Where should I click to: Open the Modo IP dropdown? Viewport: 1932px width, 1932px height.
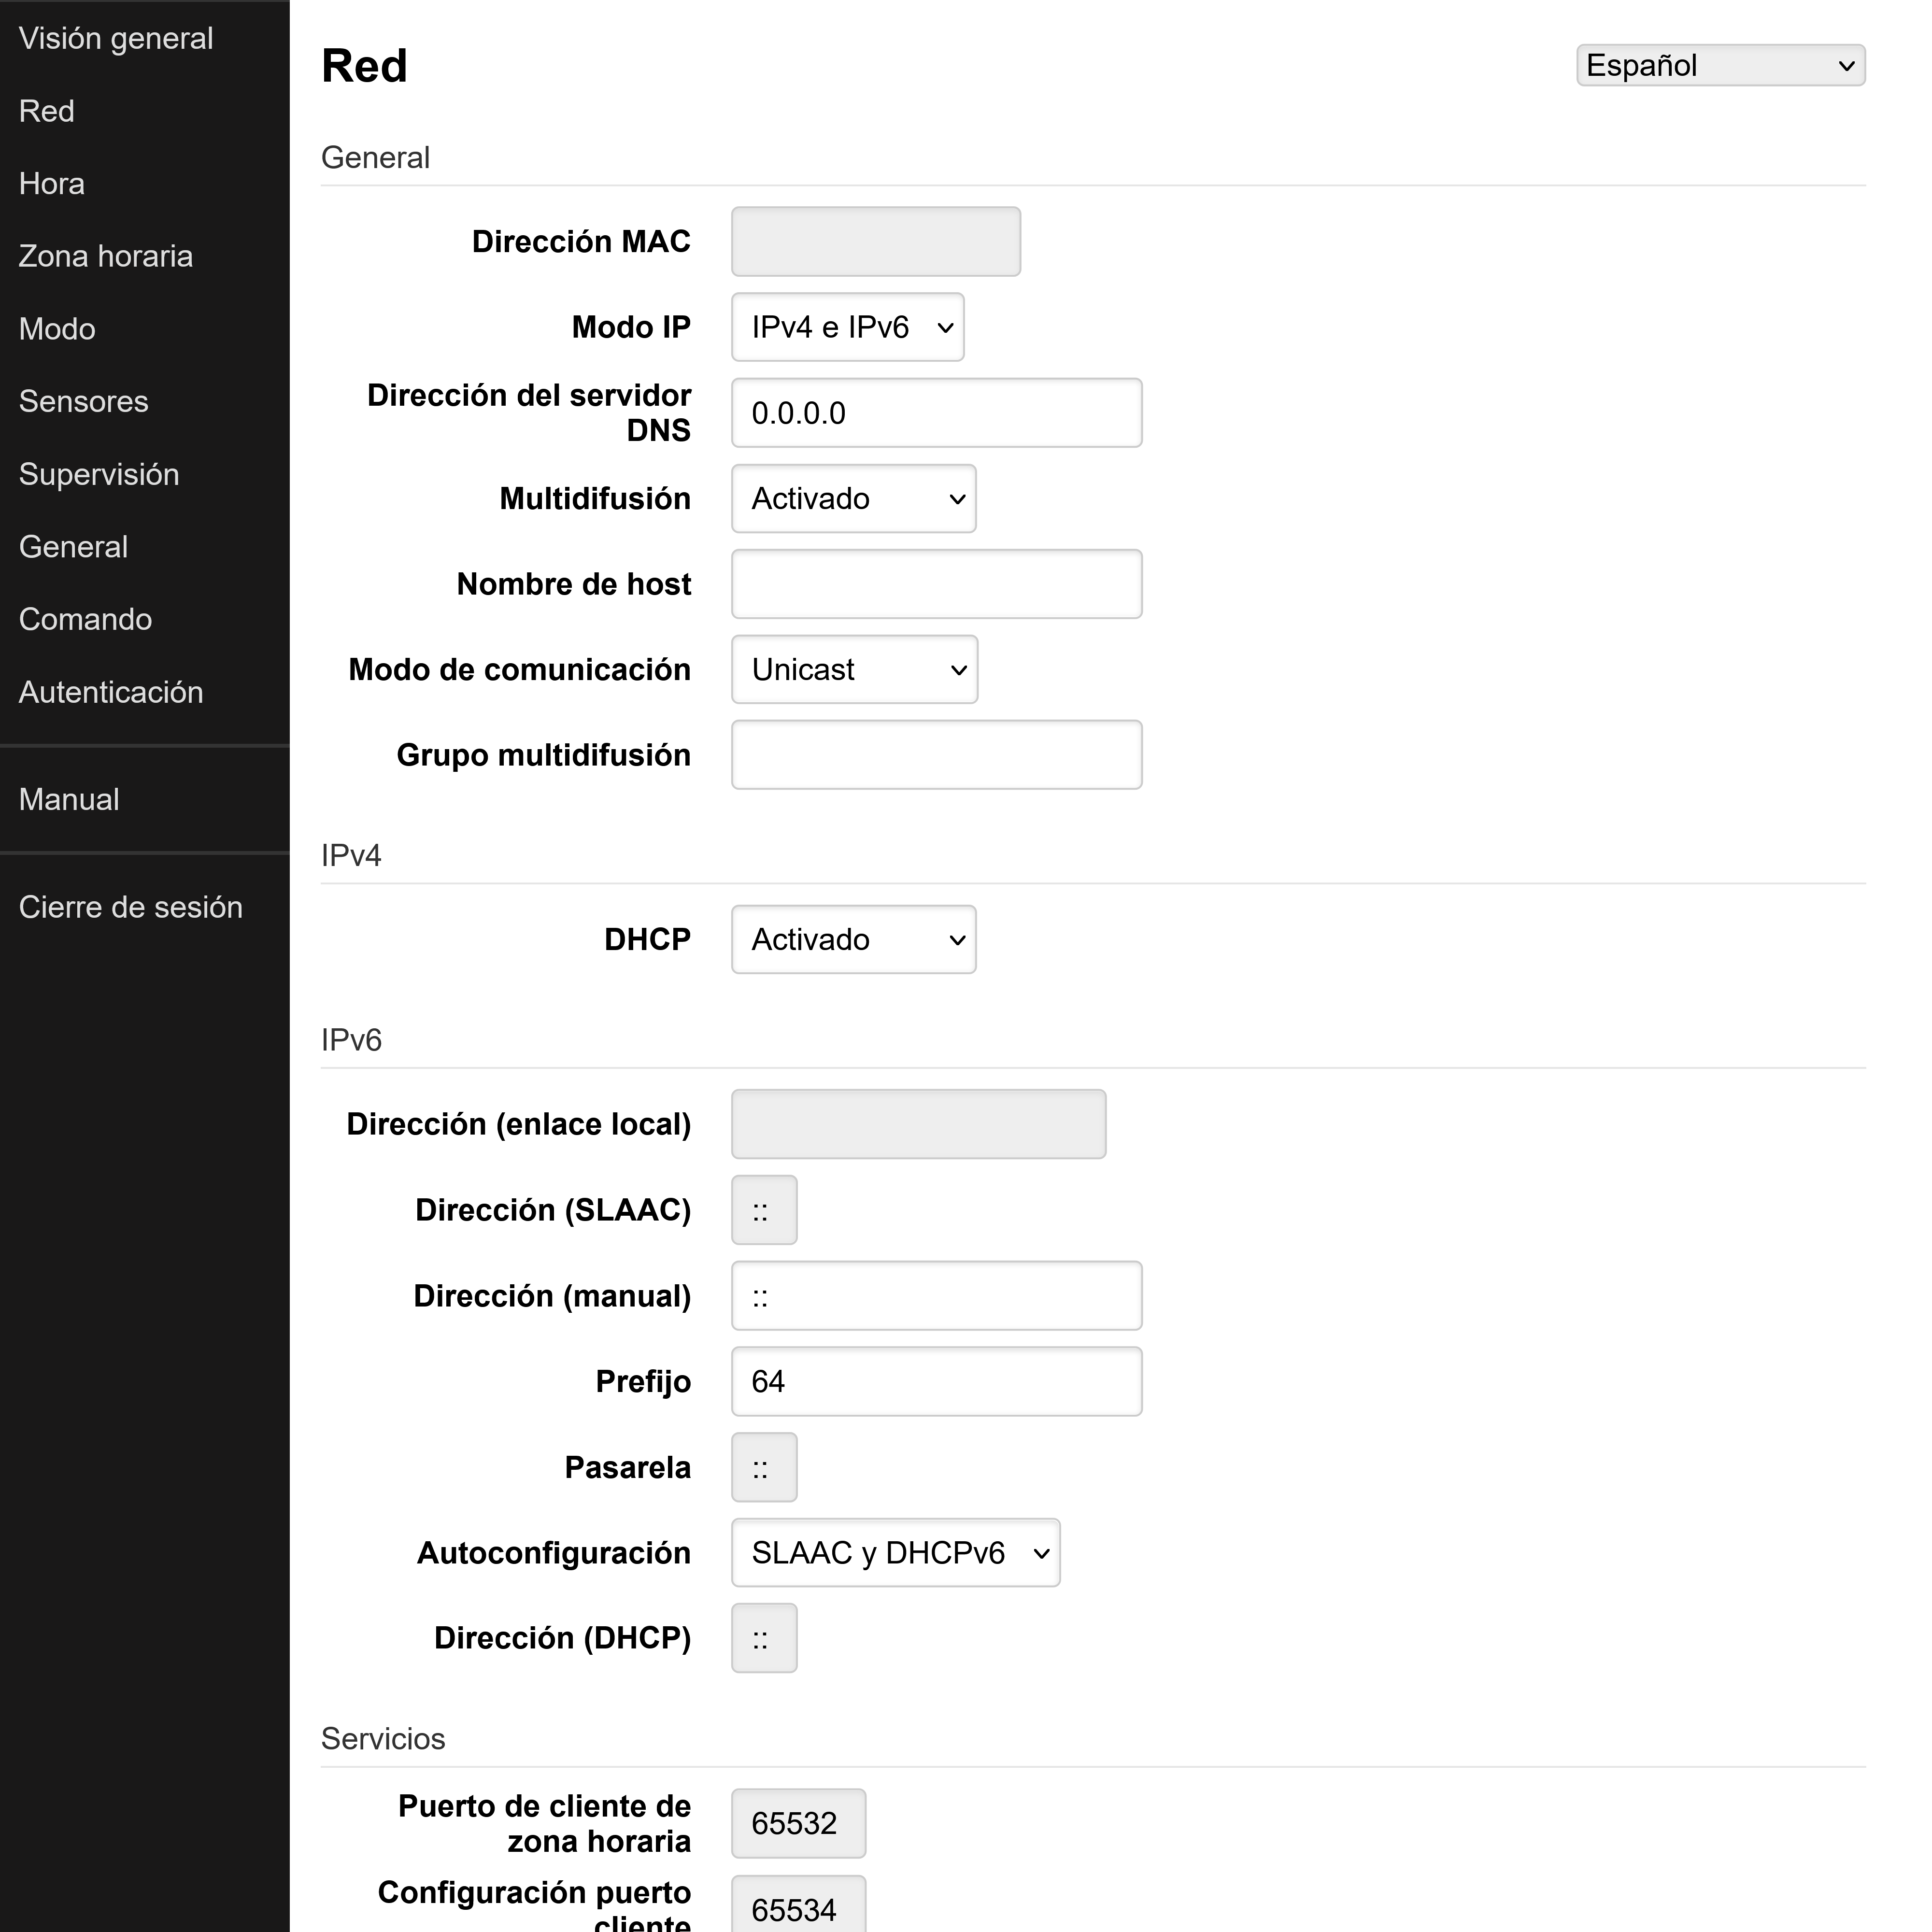[x=846, y=326]
